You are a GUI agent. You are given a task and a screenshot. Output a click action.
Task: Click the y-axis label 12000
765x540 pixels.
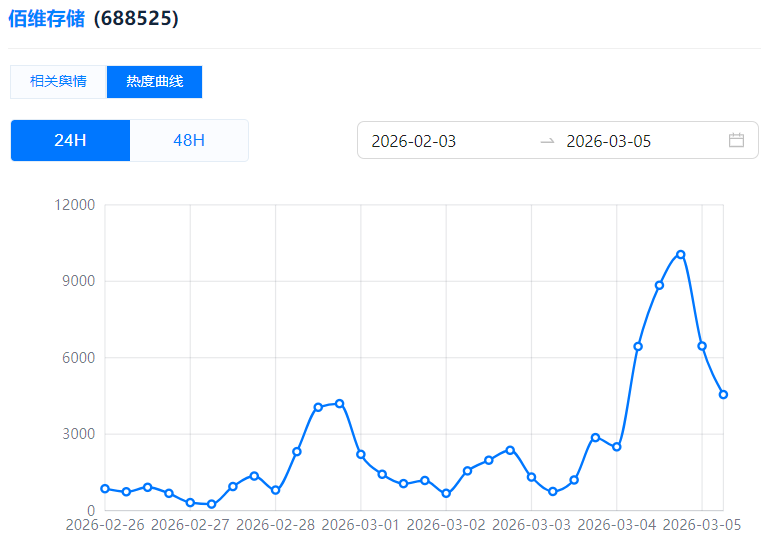76,205
